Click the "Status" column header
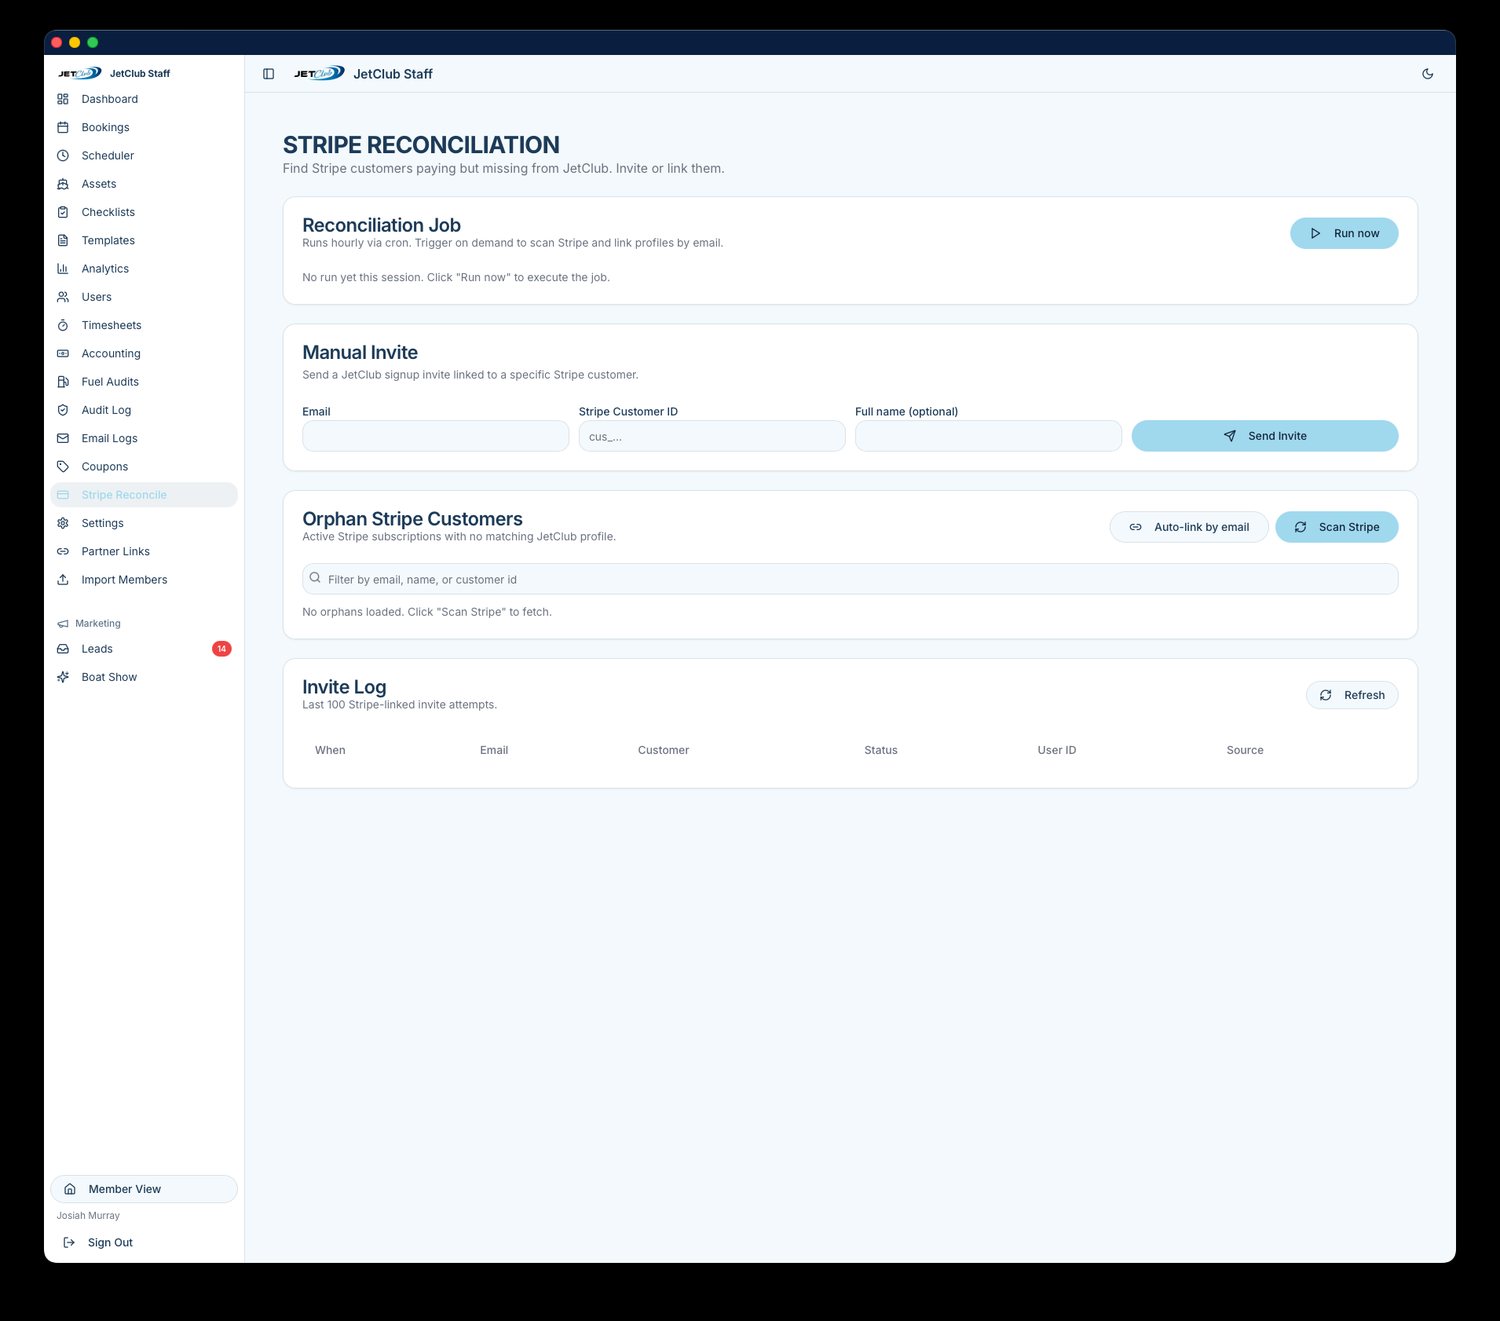Image resolution: width=1500 pixels, height=1321 pixels. tap(881, 750)
